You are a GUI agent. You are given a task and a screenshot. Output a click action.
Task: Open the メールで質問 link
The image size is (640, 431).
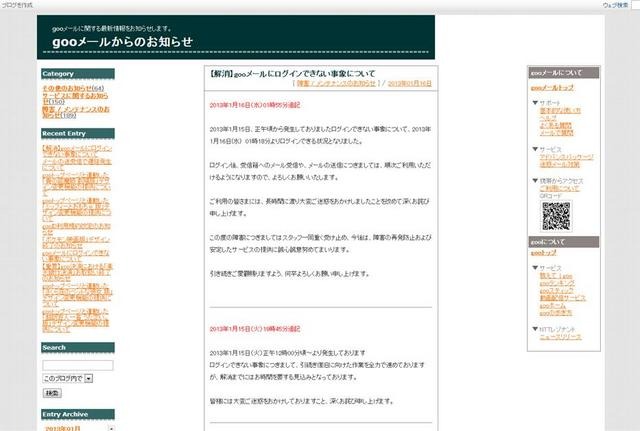(556, 133)
